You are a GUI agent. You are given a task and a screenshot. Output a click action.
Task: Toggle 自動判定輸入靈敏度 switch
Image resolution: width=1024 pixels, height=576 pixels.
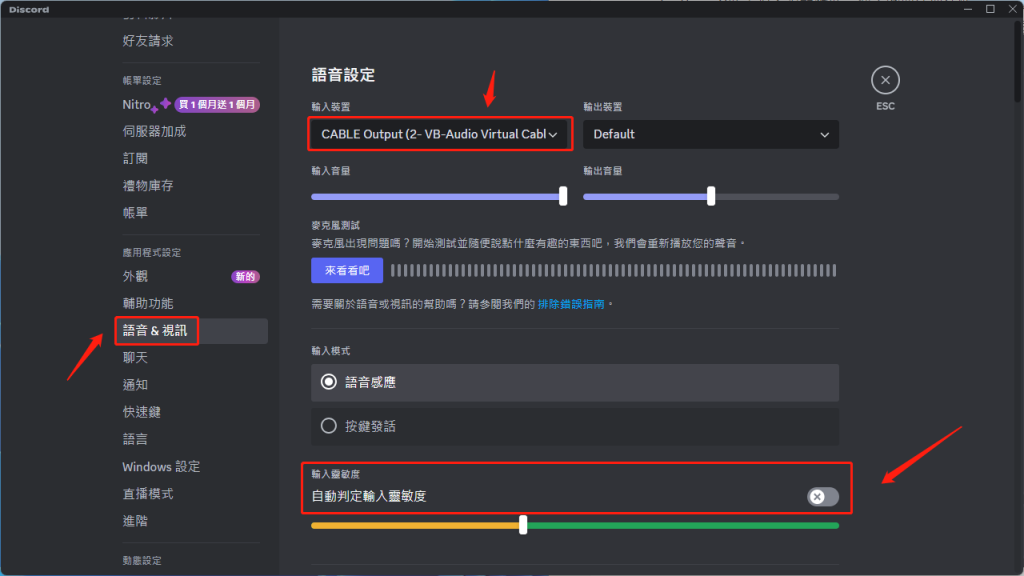click(822, 497)
